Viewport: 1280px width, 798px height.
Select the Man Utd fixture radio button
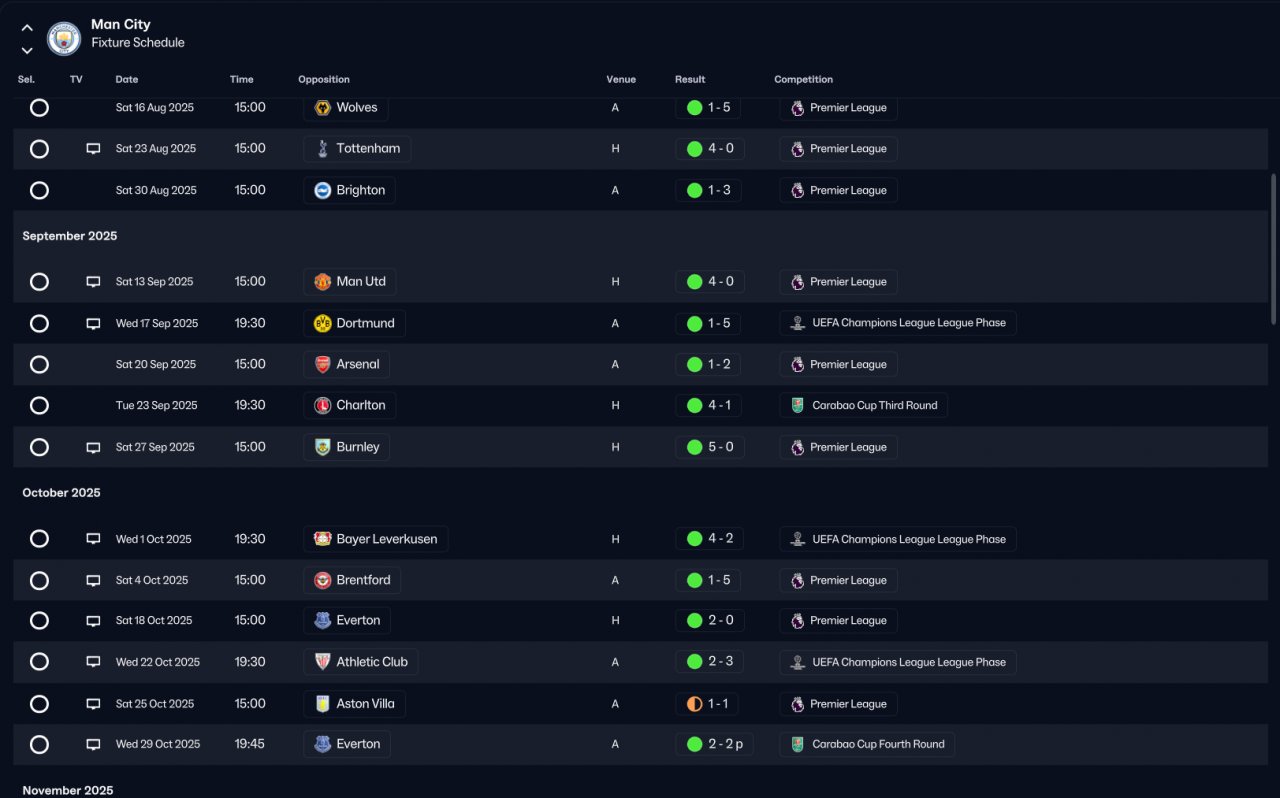[39, 282]
